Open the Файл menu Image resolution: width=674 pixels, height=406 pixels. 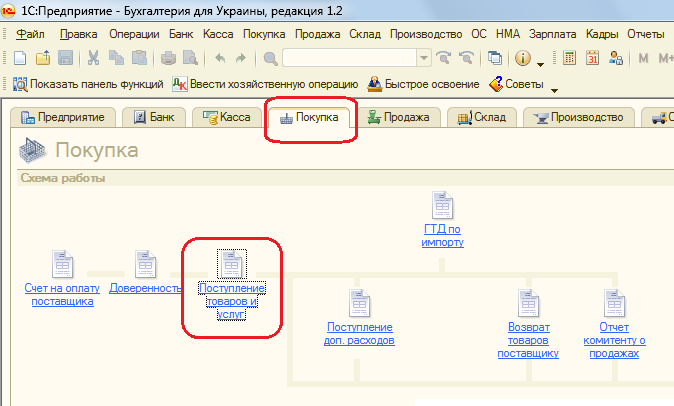[x=30, y=34]
